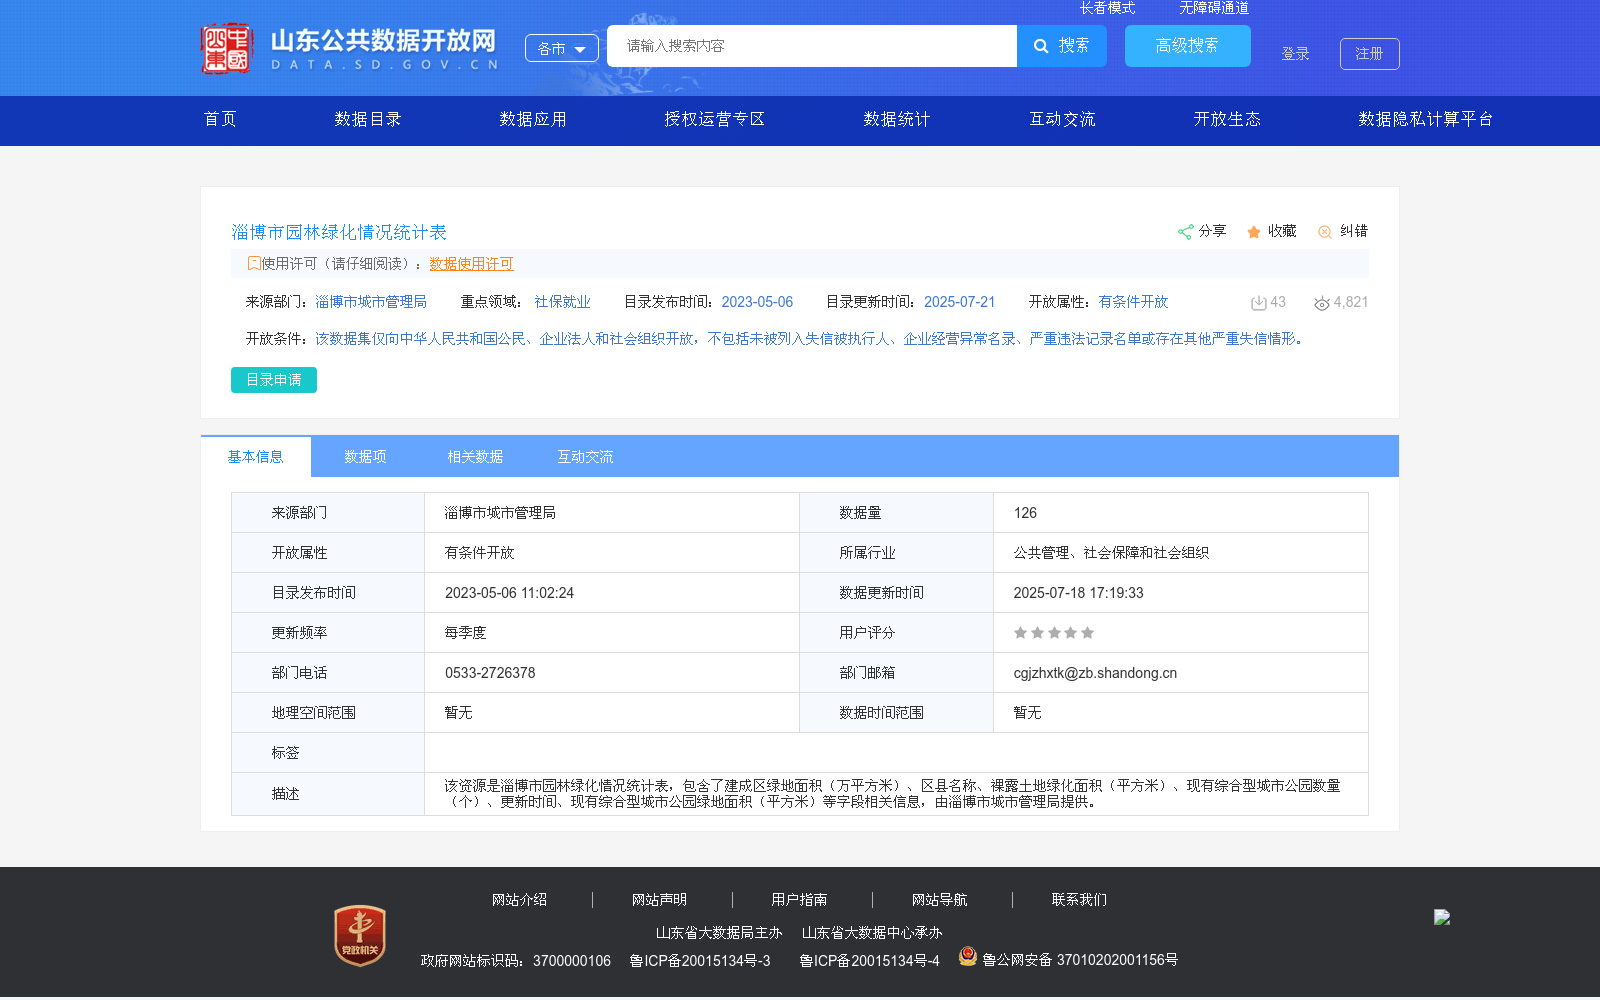1600x1000 pixels.
Task: Open 互动交流 navigation menu item
Action: pyautogui.click(x=1063, y=119)
